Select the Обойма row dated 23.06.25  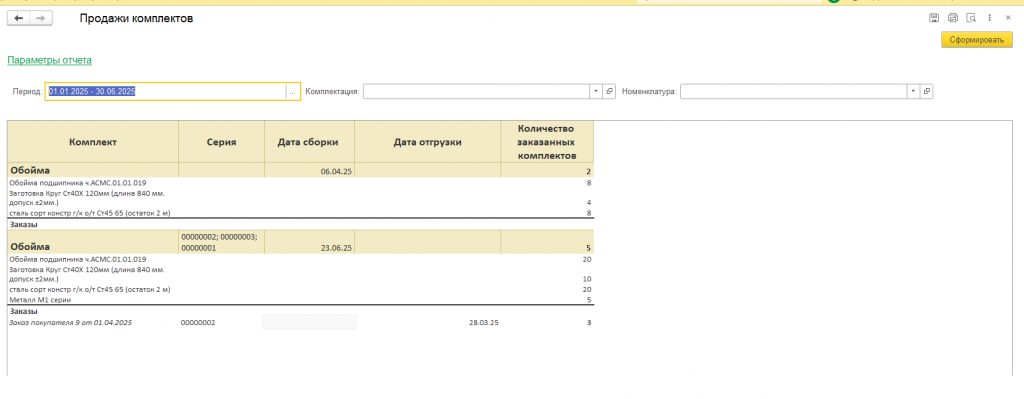pos(300,242)
